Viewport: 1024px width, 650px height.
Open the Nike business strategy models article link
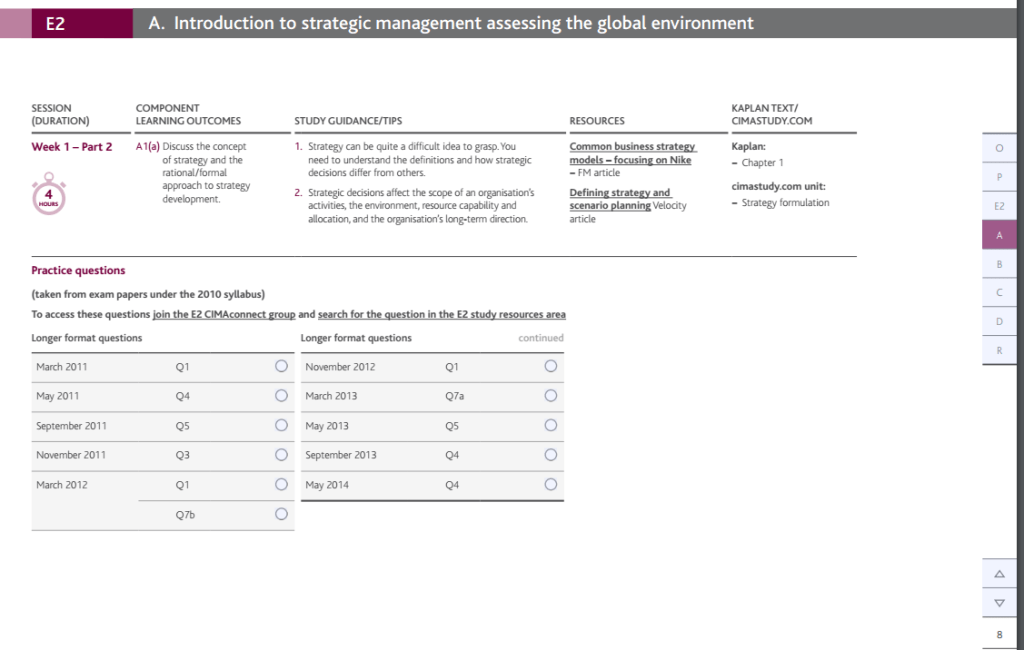(631, 153)
